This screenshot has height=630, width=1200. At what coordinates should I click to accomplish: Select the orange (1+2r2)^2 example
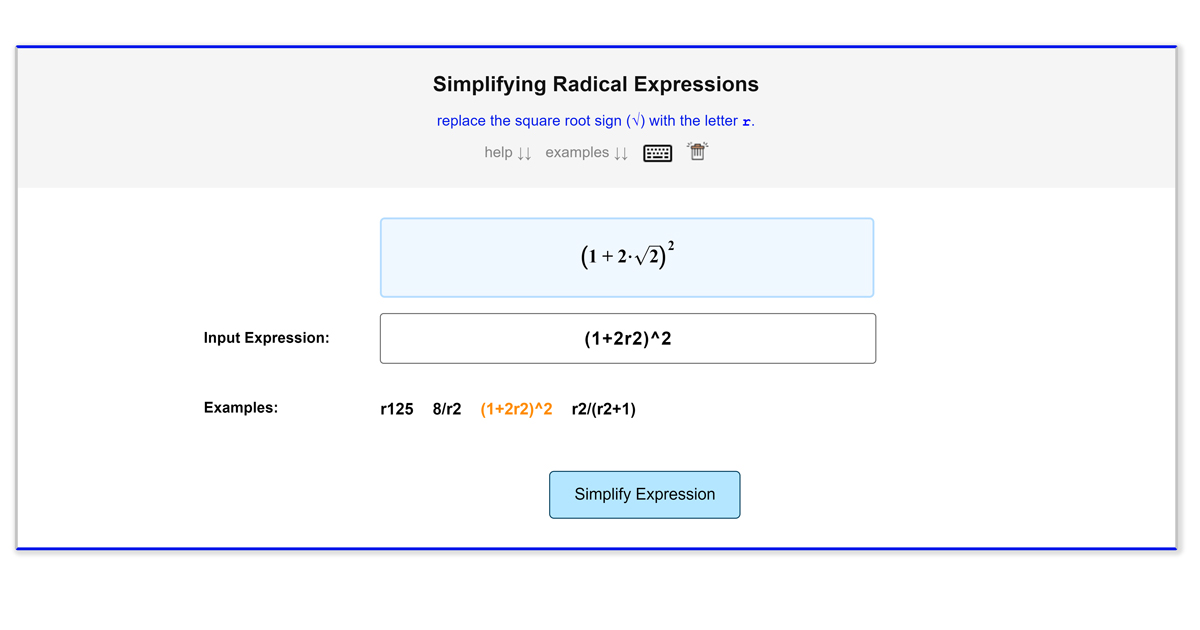point(516,409)
